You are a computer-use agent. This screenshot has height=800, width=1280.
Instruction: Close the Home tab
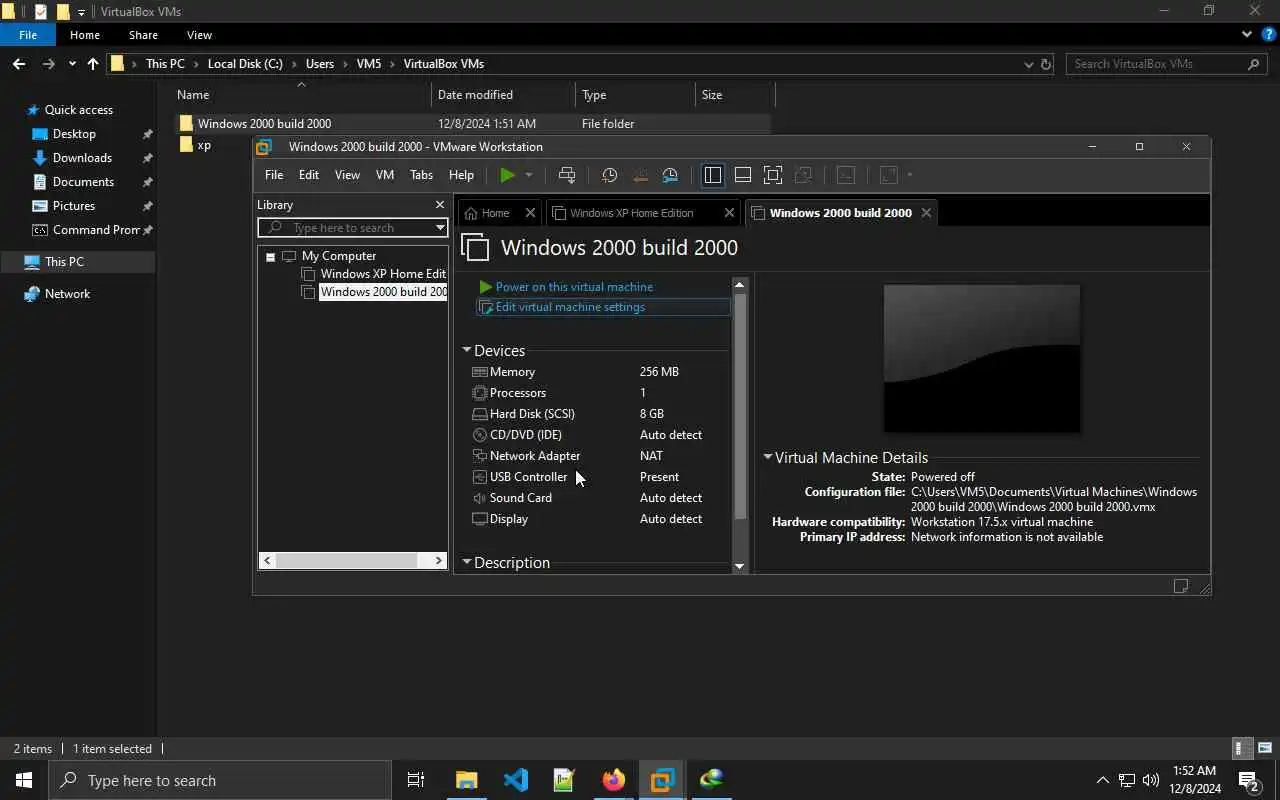pos(530,213)
